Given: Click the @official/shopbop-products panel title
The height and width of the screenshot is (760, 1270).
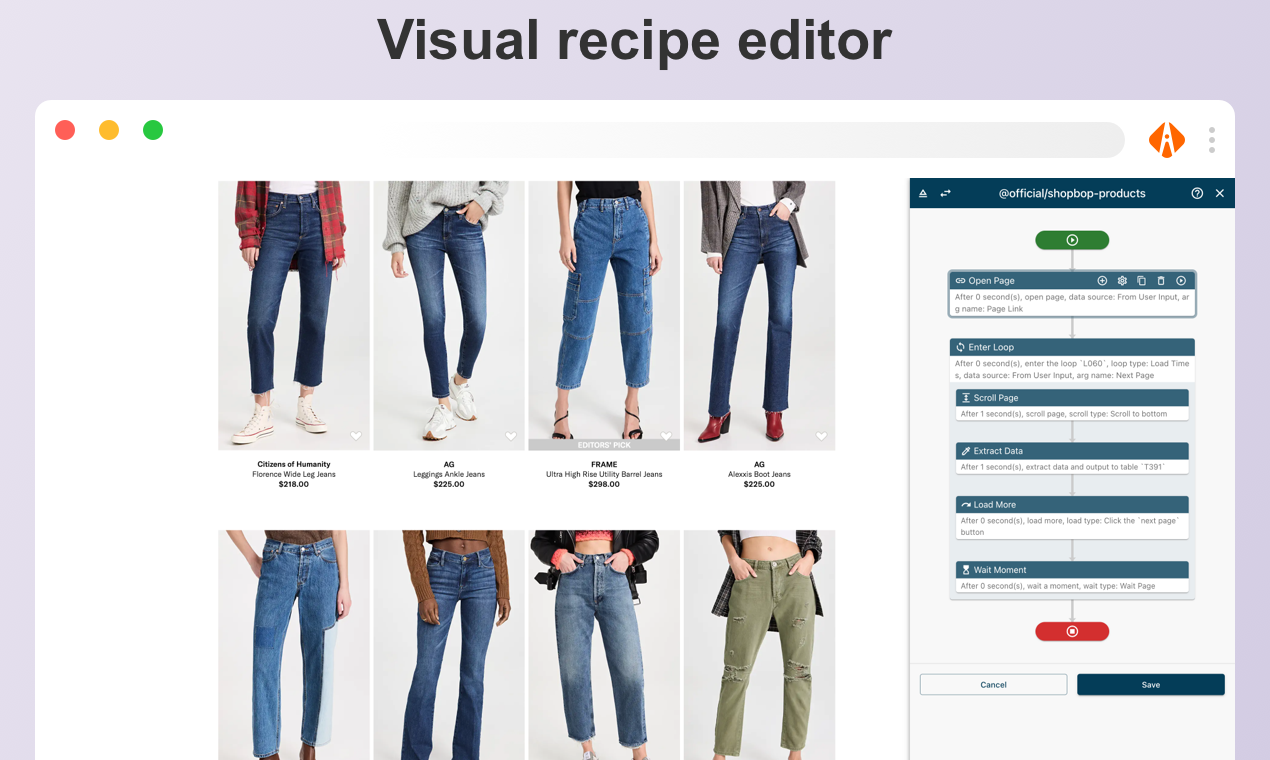Looking at the screenshot, I should pyautogui.click(x=1072, y=193).
